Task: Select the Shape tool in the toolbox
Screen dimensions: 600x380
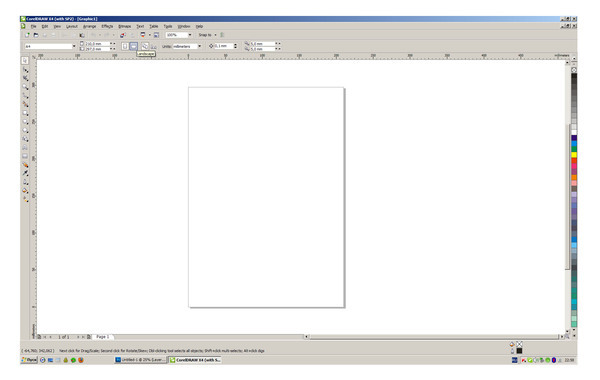Action: point(25,70)
